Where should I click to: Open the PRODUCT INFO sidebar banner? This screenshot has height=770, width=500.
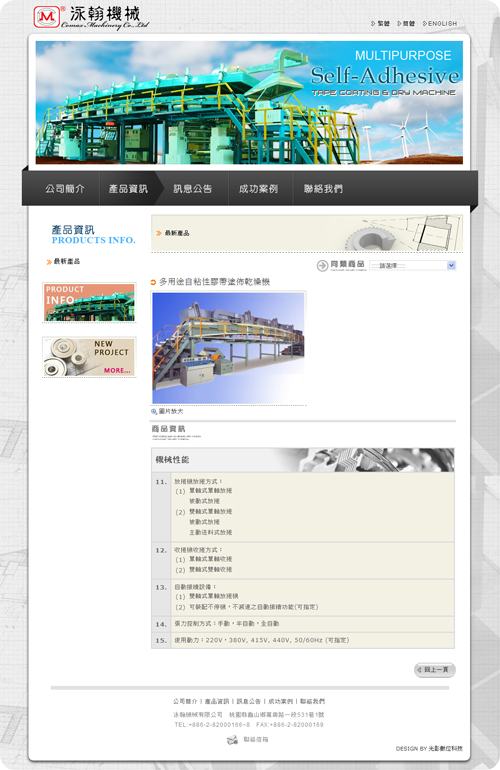(x=89, y=302)
